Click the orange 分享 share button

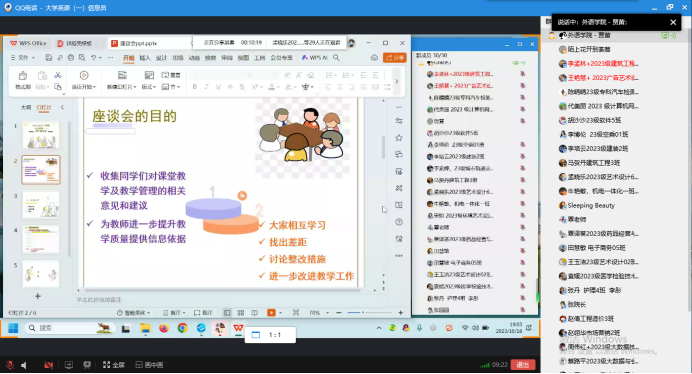pos(395,58)
